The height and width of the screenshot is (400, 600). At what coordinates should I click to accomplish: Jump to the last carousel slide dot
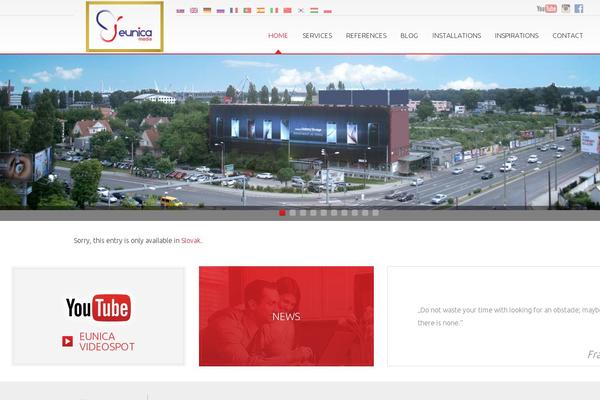click(375, 213)
